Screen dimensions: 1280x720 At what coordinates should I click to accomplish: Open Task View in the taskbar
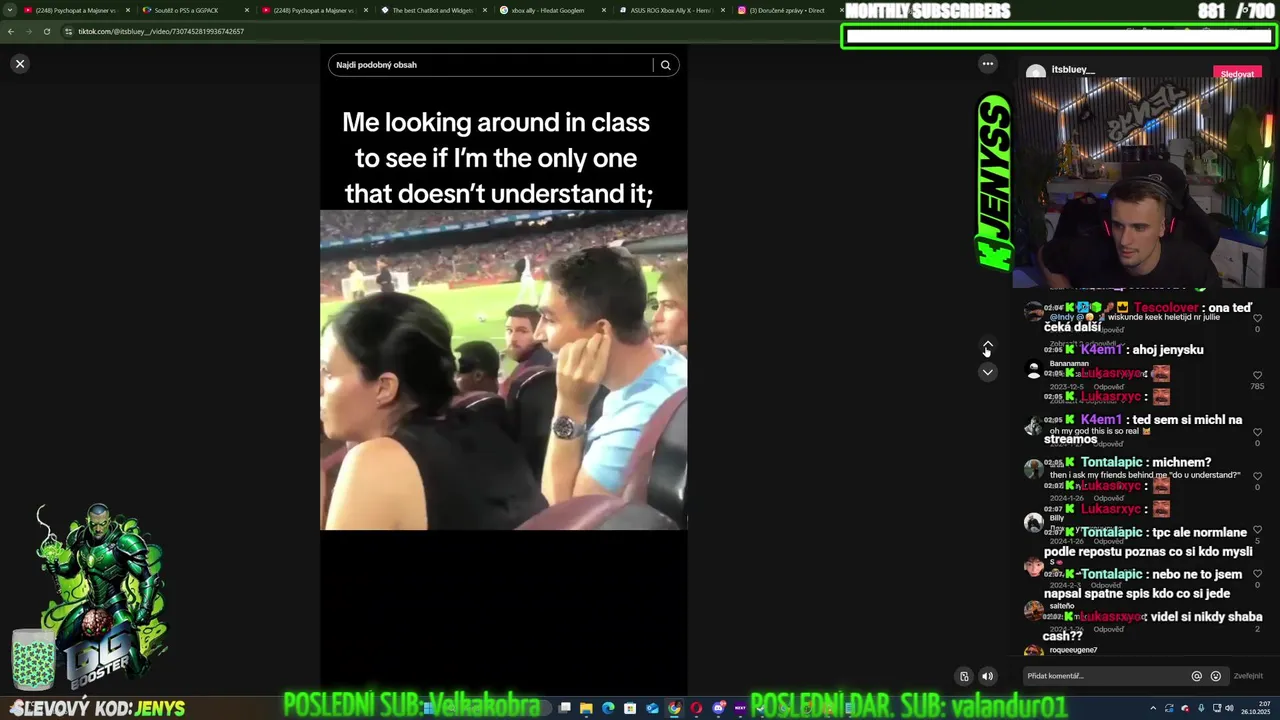pos(564,708)
